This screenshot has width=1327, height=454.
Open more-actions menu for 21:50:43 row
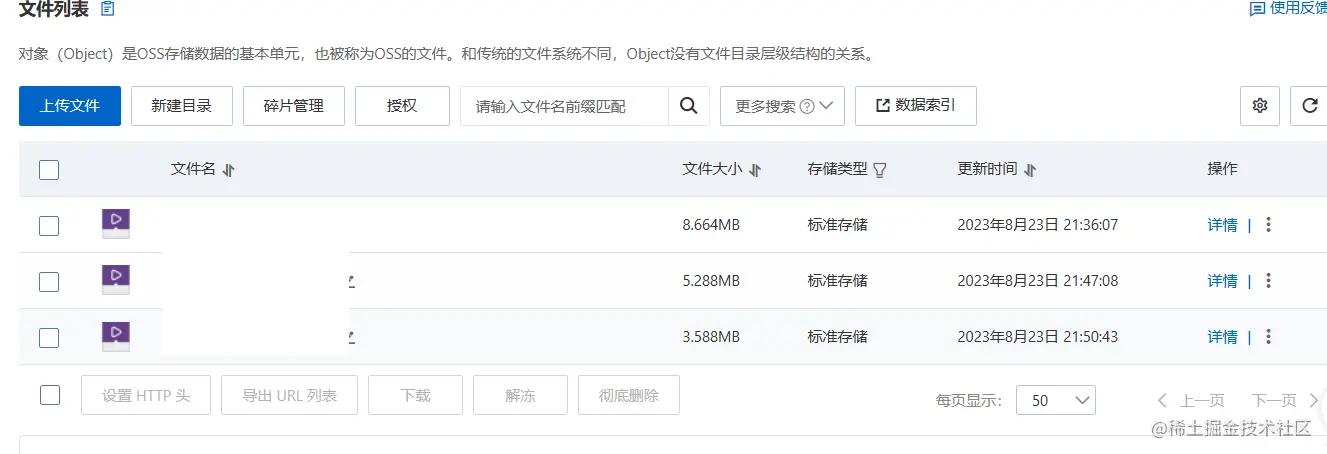pyautogui.click(x=1268, y=337)
